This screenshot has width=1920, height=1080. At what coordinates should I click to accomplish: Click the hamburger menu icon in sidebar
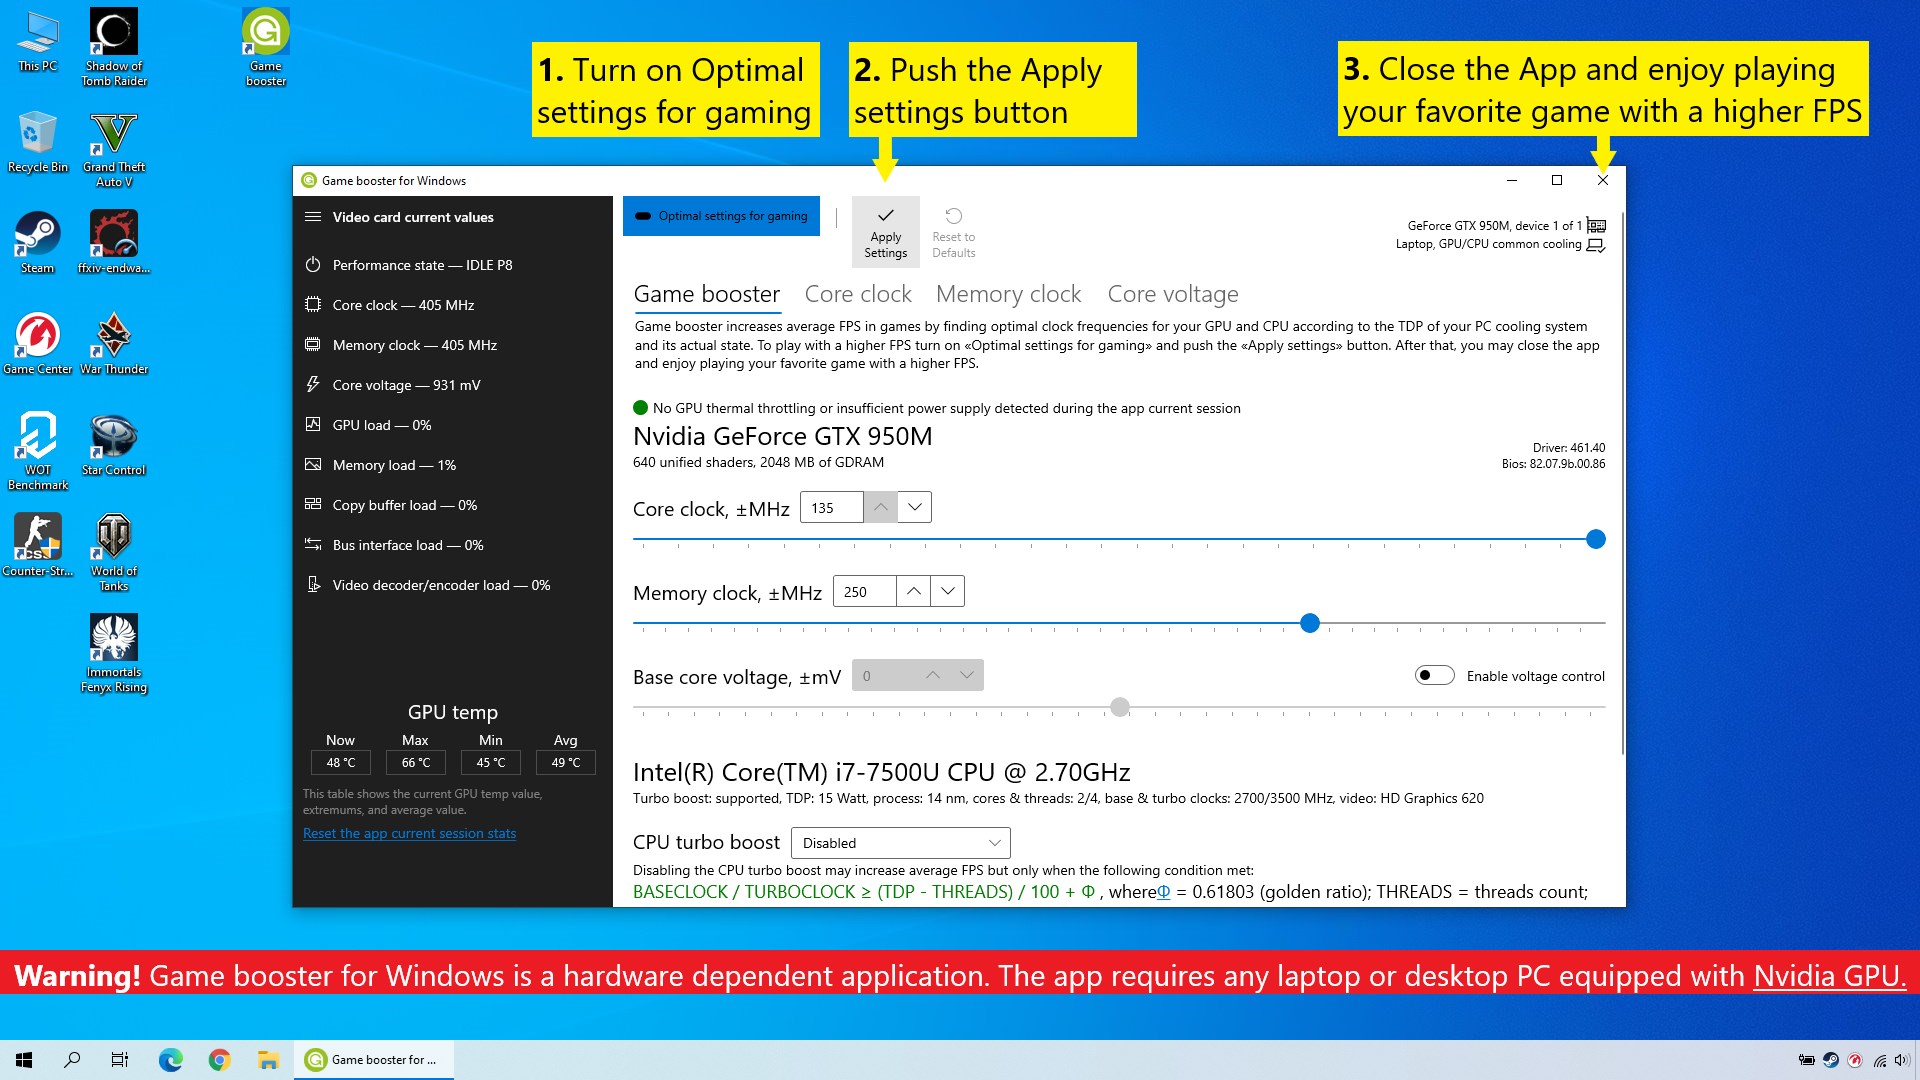[x=313, y=217]
